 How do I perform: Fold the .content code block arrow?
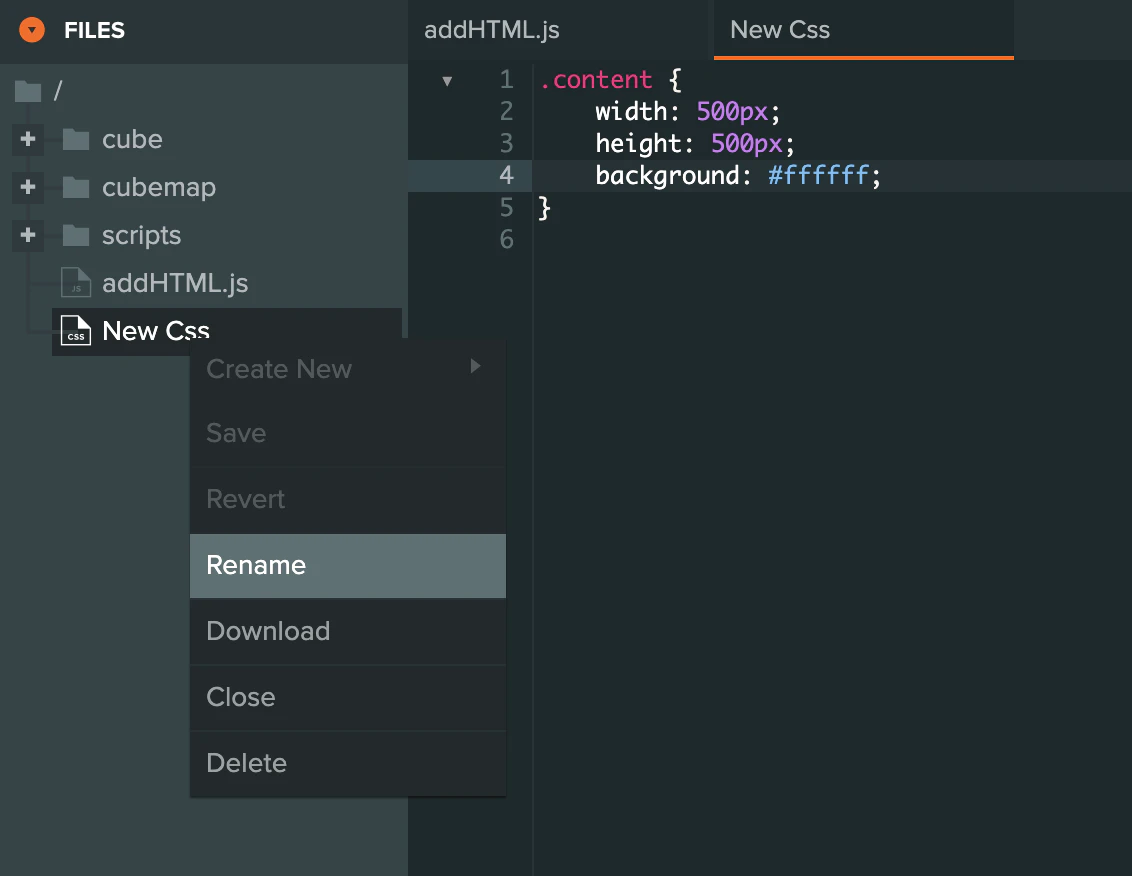[x=447, y=81]
